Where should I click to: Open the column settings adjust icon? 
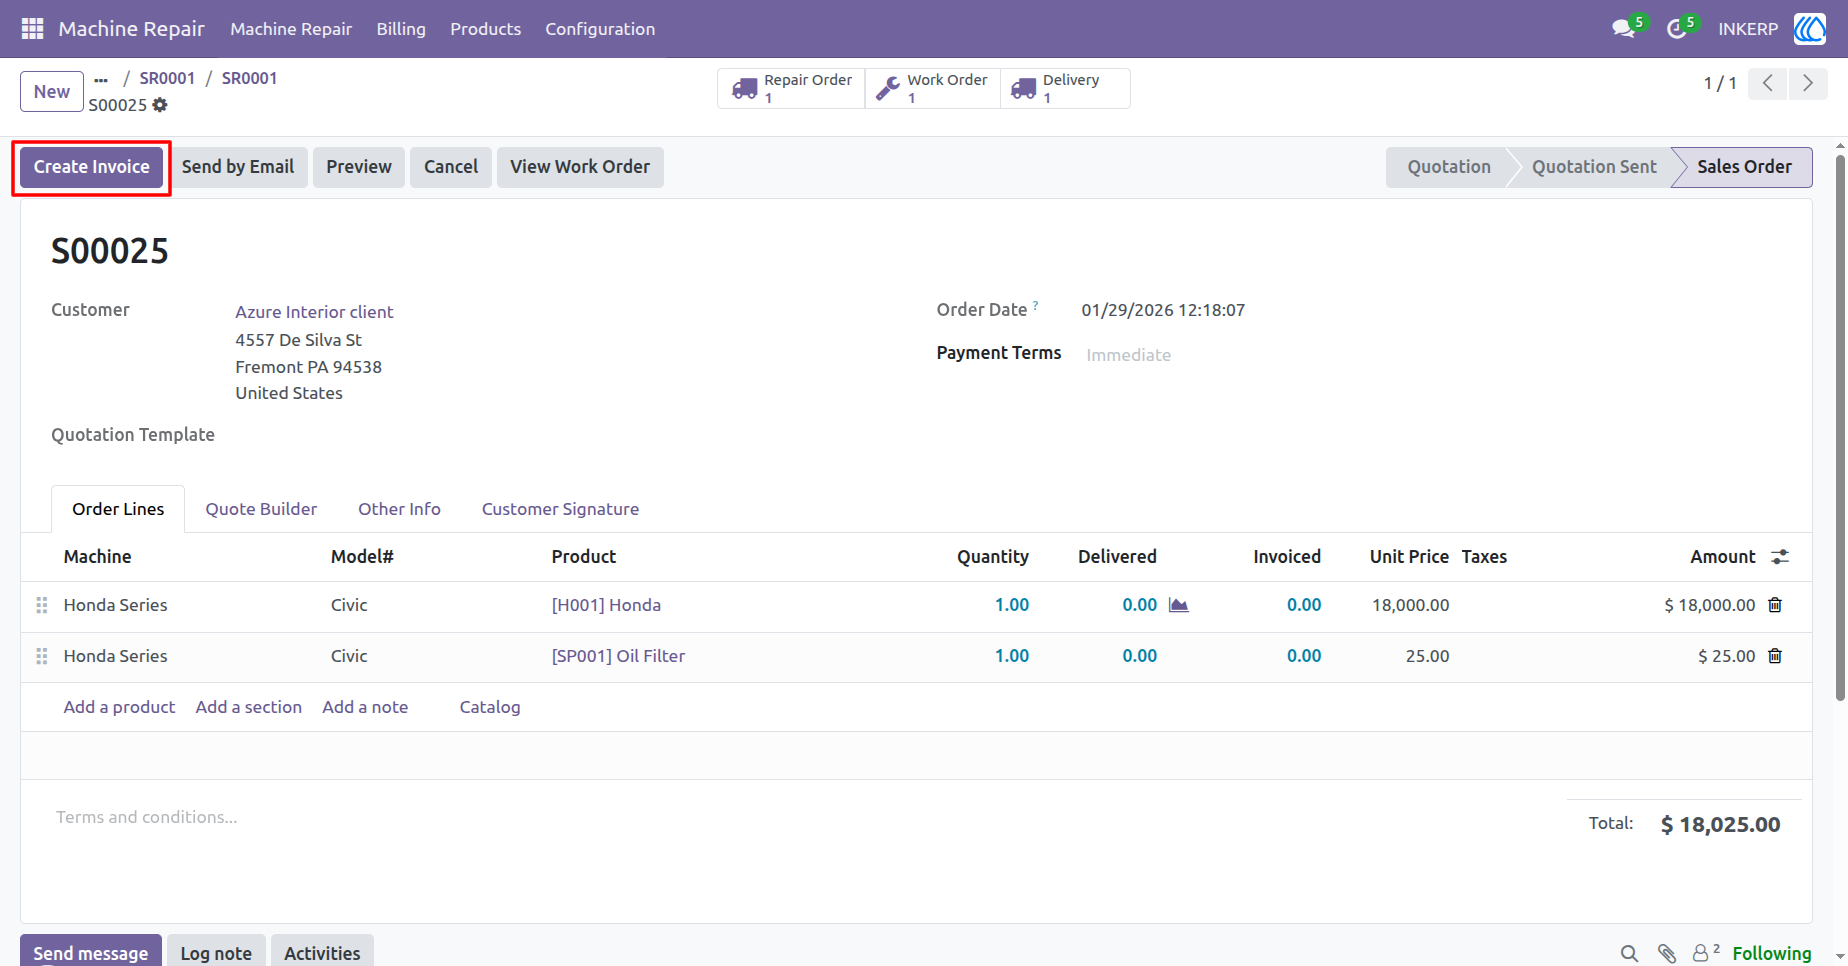click(x=1780, y=557)
